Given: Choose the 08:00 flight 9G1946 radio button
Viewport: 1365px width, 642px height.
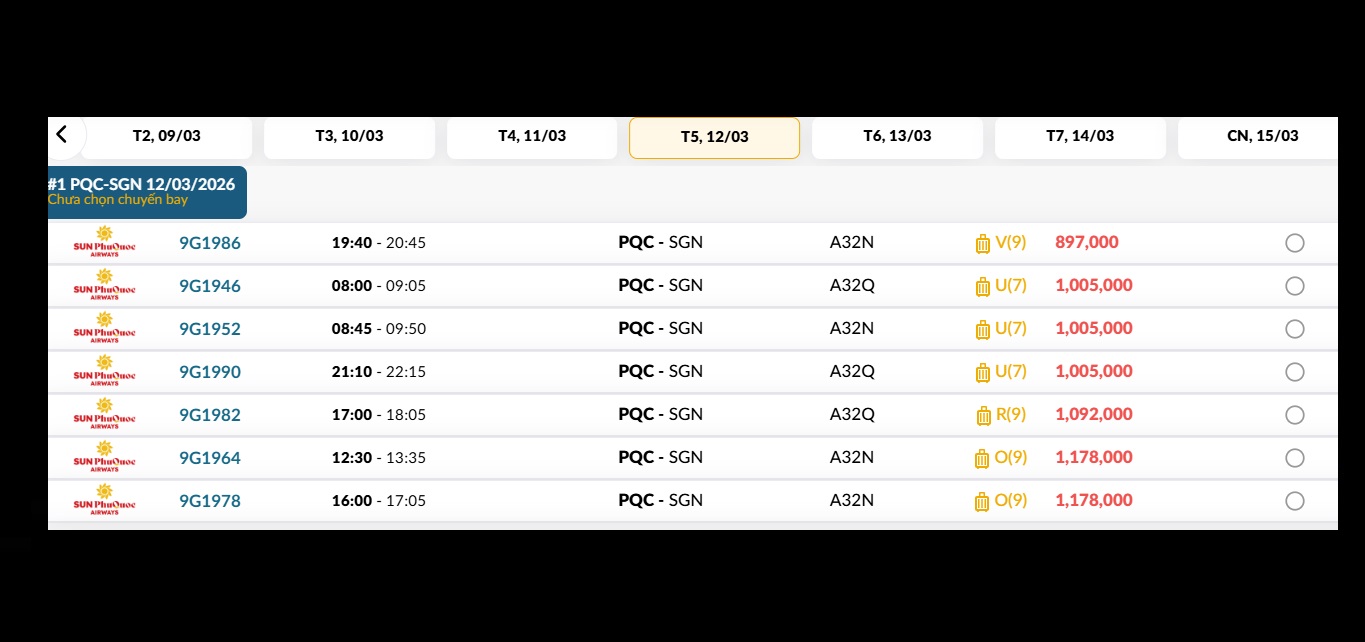Looking at the screenshot, I should pos(1294,286).
